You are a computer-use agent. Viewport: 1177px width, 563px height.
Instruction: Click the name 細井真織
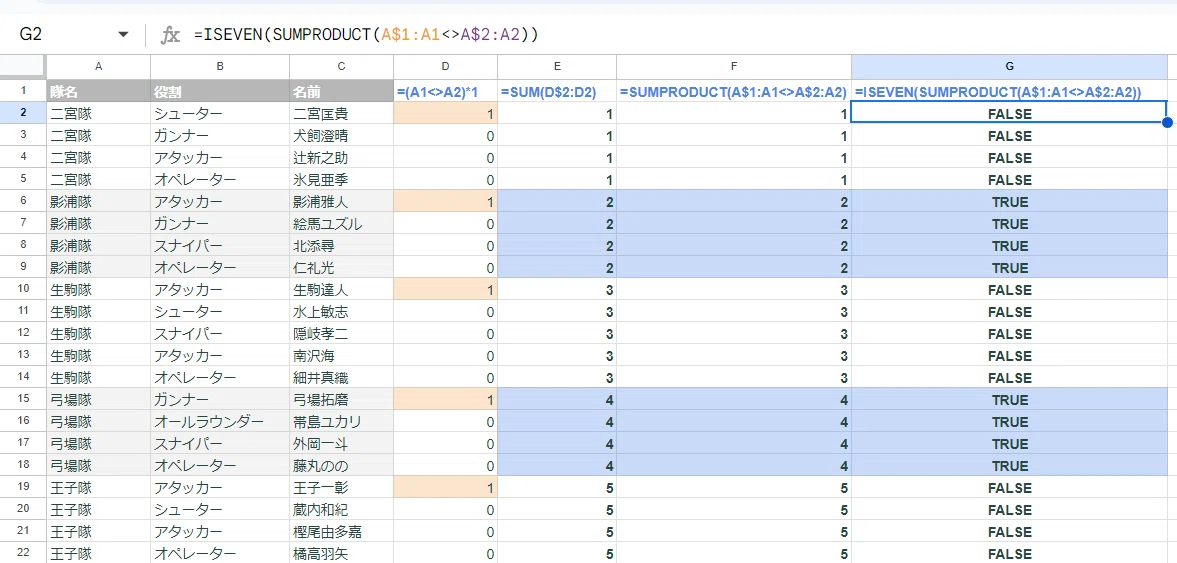pyautogui.click(x=320, y=378)
